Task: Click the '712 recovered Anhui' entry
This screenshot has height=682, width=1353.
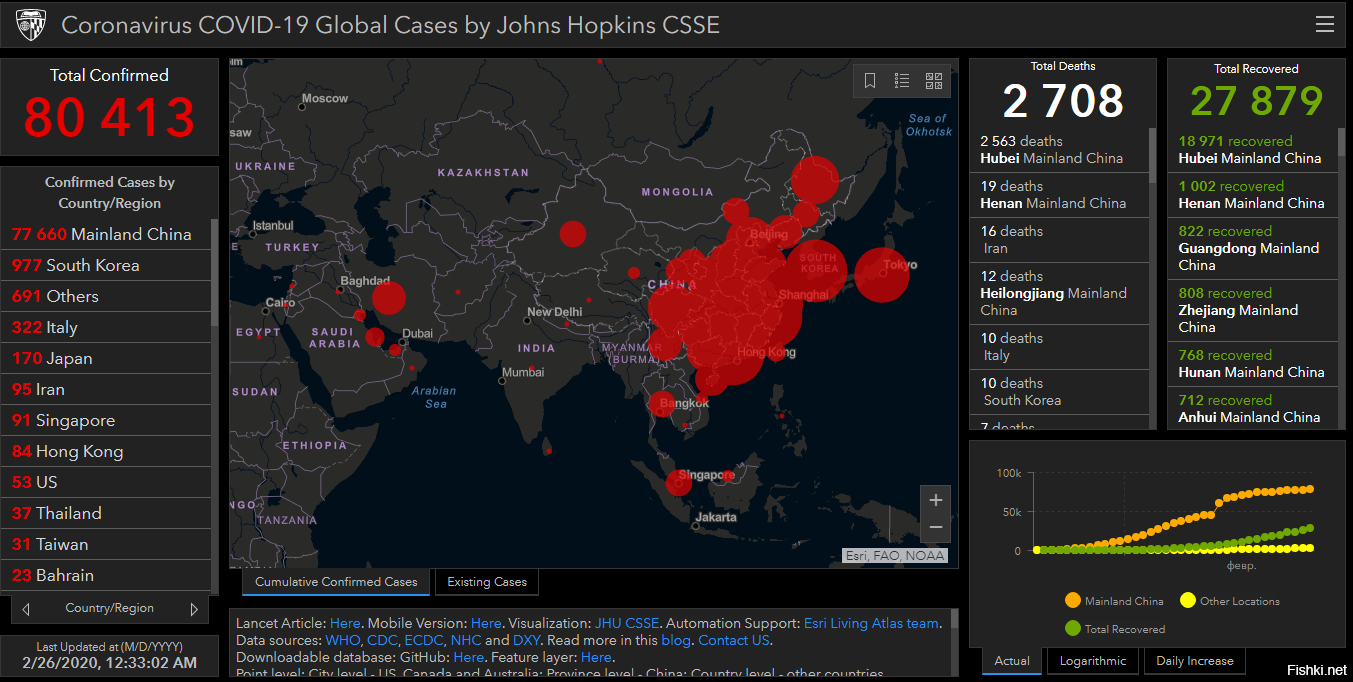Action: (1253, 408)
